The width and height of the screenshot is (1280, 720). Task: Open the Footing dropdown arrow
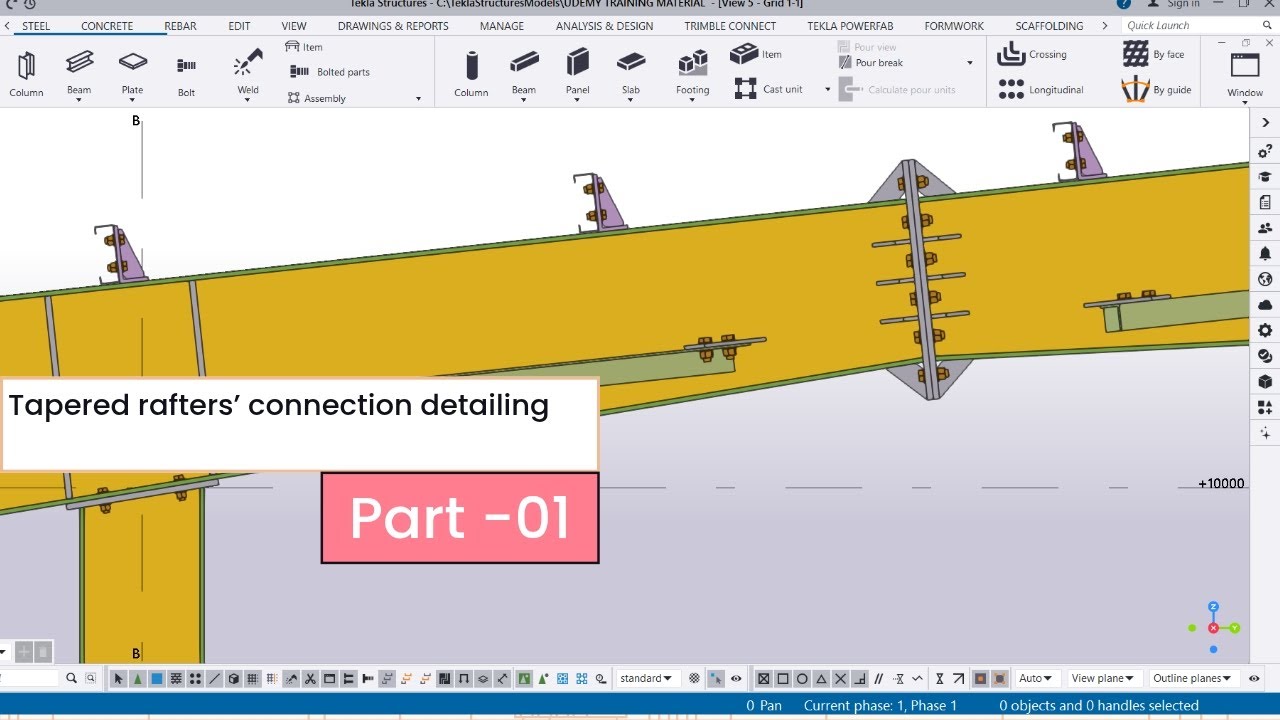tap(692, 100)
